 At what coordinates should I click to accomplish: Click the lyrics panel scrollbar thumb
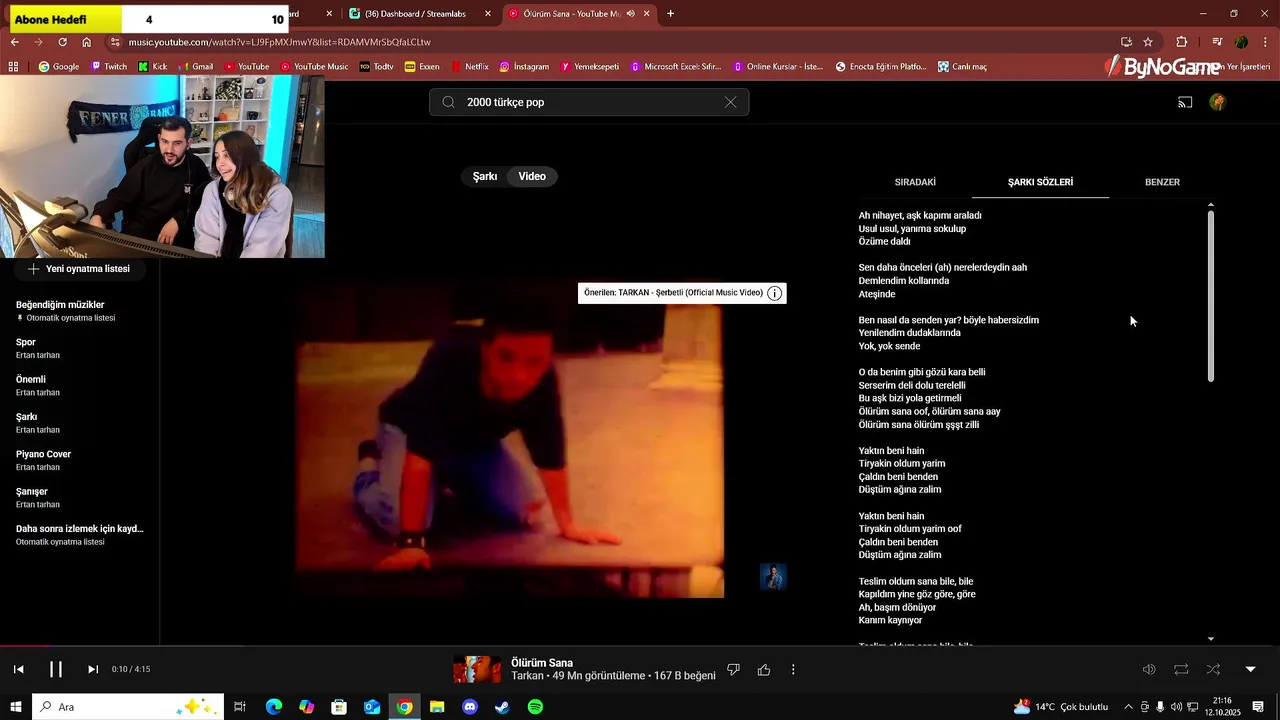click(1211, 296)
